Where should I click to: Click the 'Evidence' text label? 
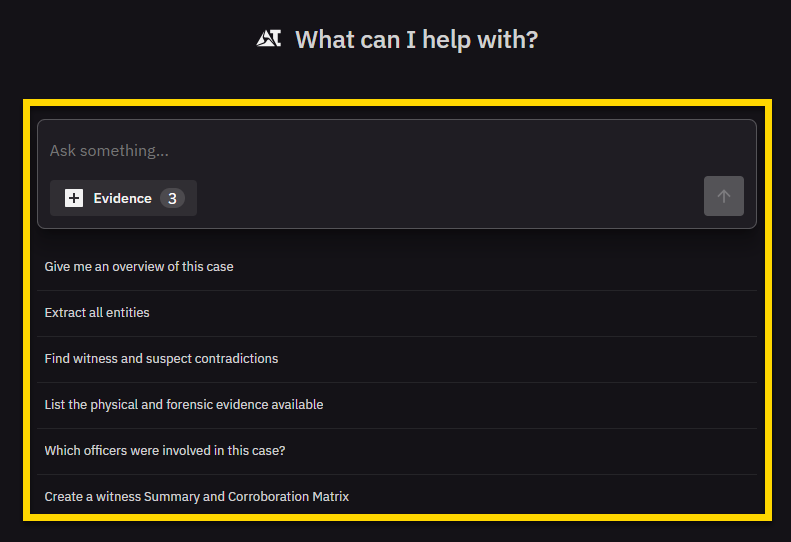point(122,198)
